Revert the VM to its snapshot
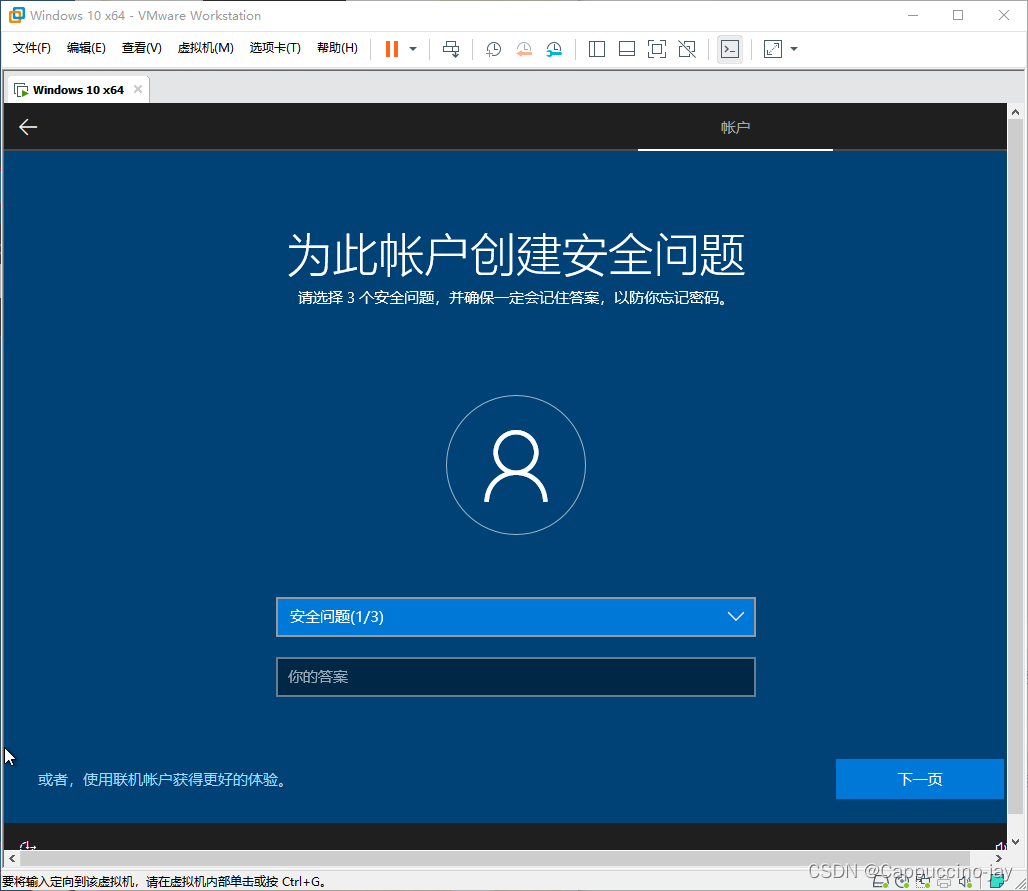This screenshot has height=891, width=1028. pos(524,49)
